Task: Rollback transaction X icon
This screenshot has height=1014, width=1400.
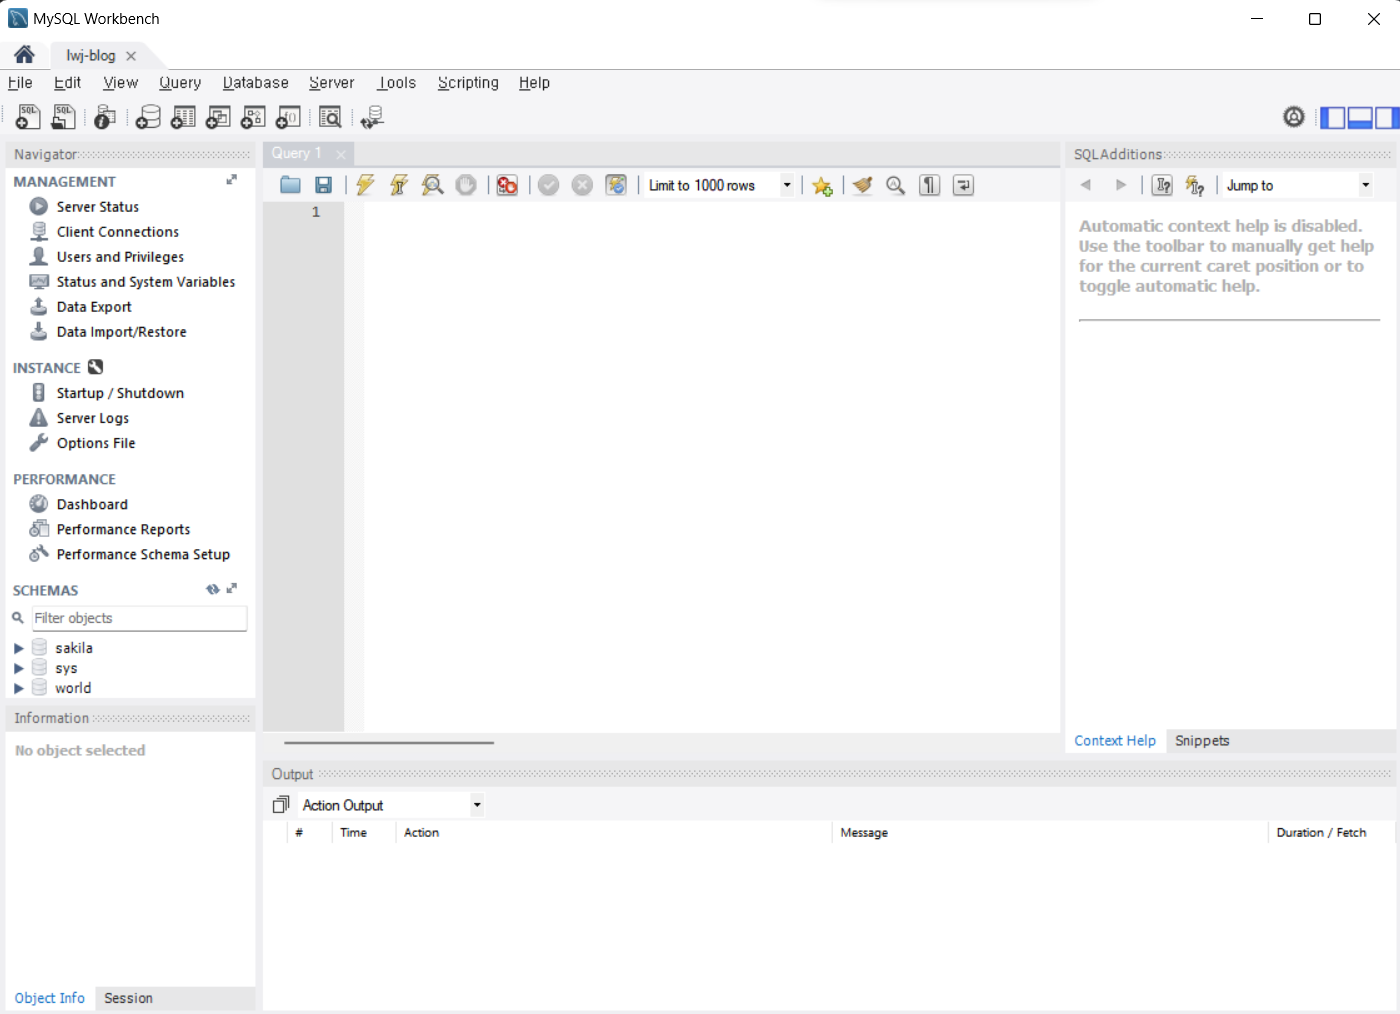Action: click(582, 185)
